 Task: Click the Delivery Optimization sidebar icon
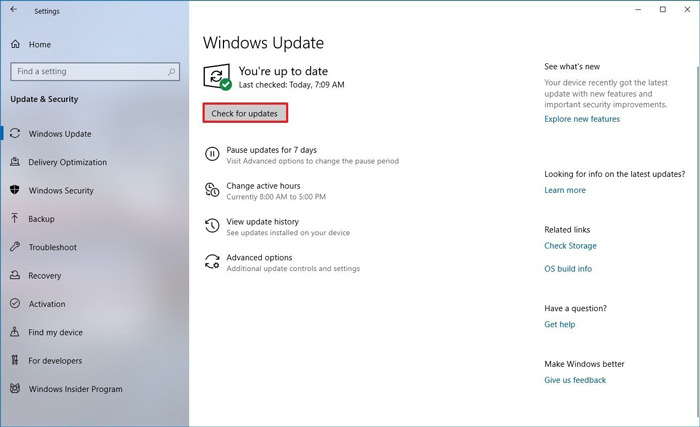click(x=16, y=162)
